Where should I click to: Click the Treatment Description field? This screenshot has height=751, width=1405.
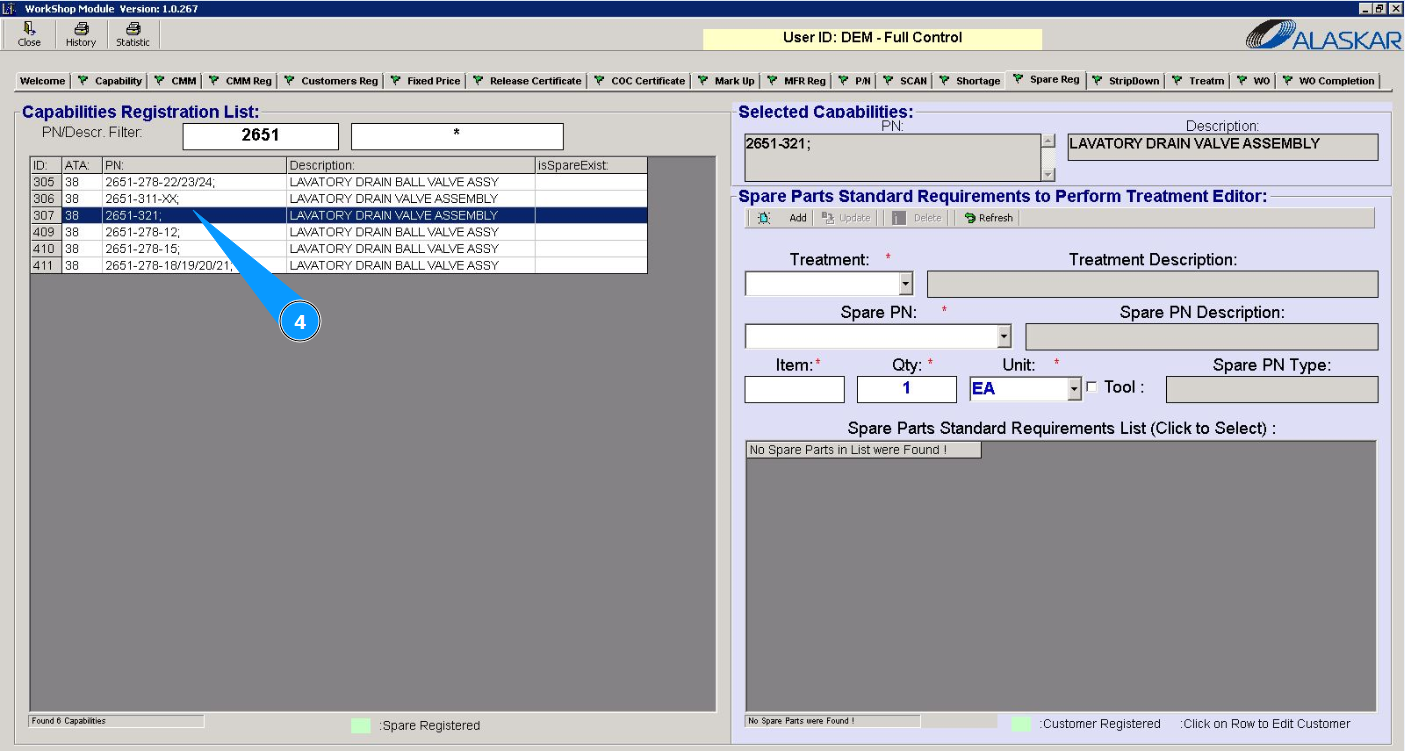pyautogui.click(x=1152, y=284)
